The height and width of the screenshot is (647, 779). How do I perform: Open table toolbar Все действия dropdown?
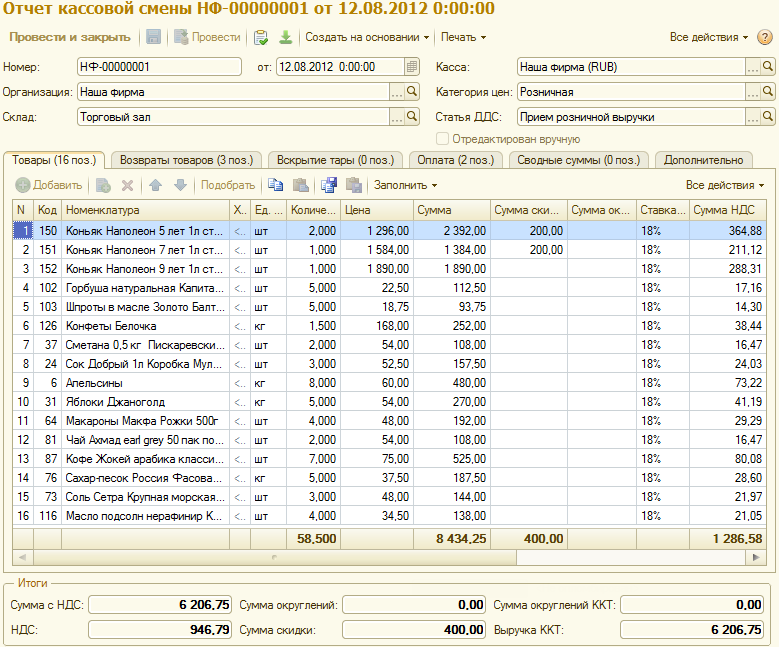tap(724, 185)
